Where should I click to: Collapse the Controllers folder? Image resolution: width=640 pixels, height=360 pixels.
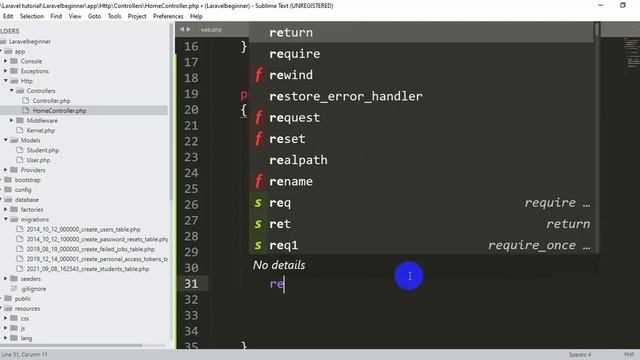(11, 91)
